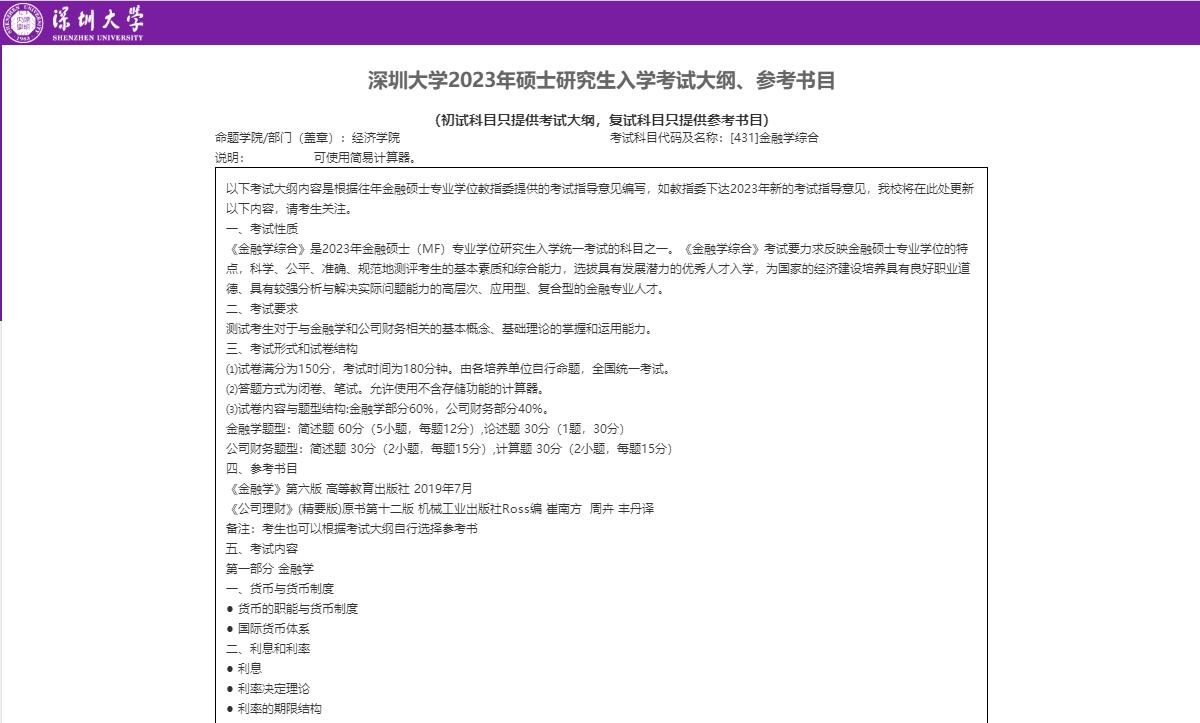Click reference 《公司理财》(精要版)原书第十二版
The image size is (1200, 723).
pyautogui.click(x=441, y=509)
